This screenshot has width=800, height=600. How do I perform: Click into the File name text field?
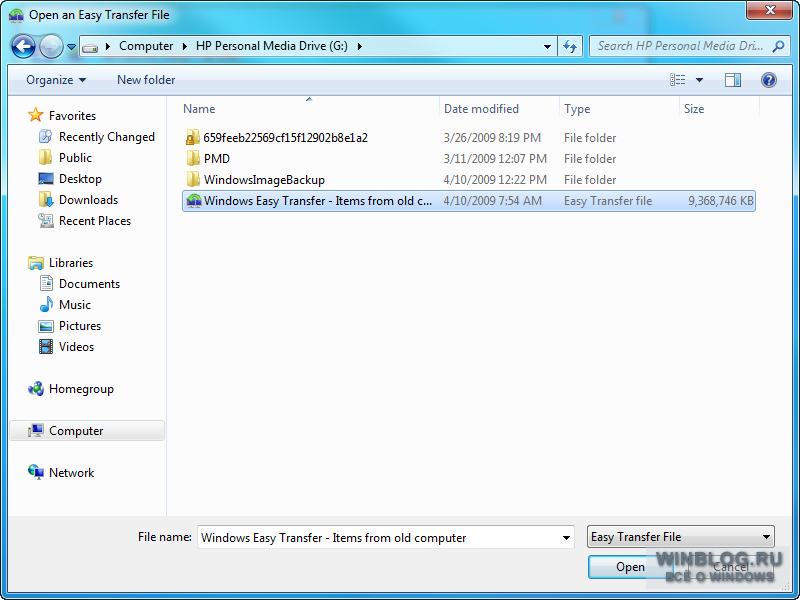click(378, 537)
